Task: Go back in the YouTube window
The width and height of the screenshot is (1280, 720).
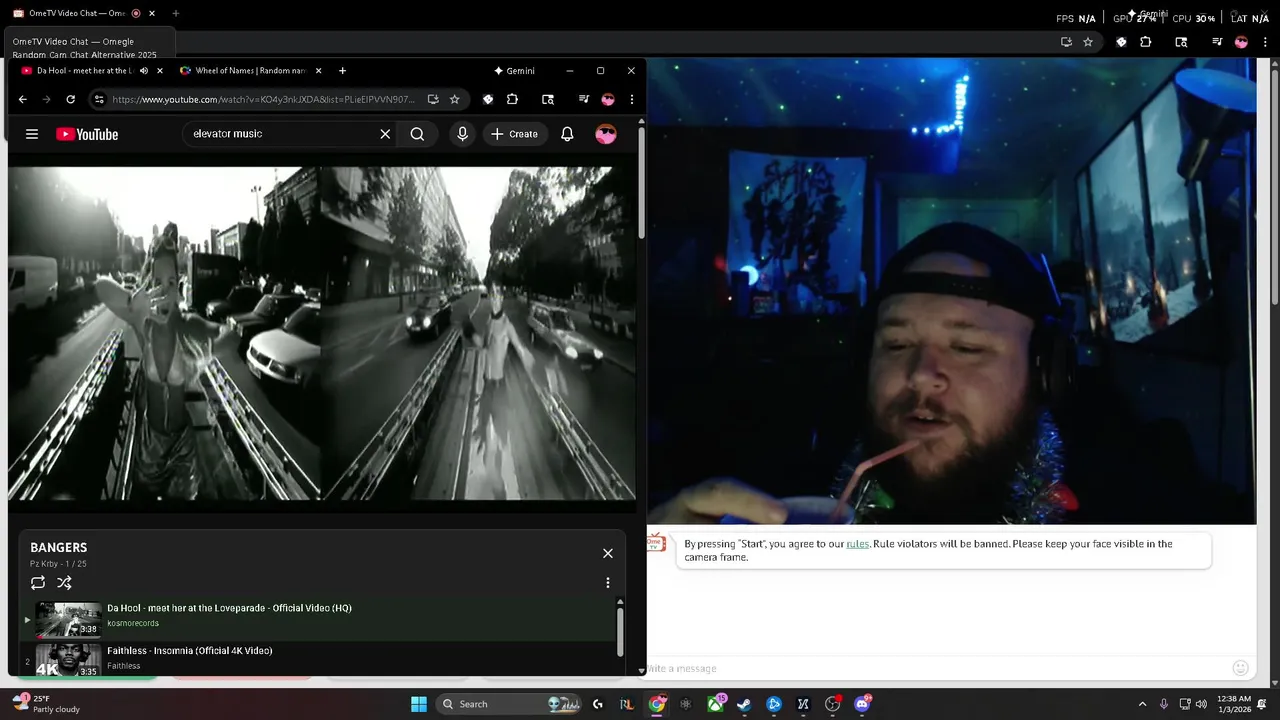Action: pos(23,99)
